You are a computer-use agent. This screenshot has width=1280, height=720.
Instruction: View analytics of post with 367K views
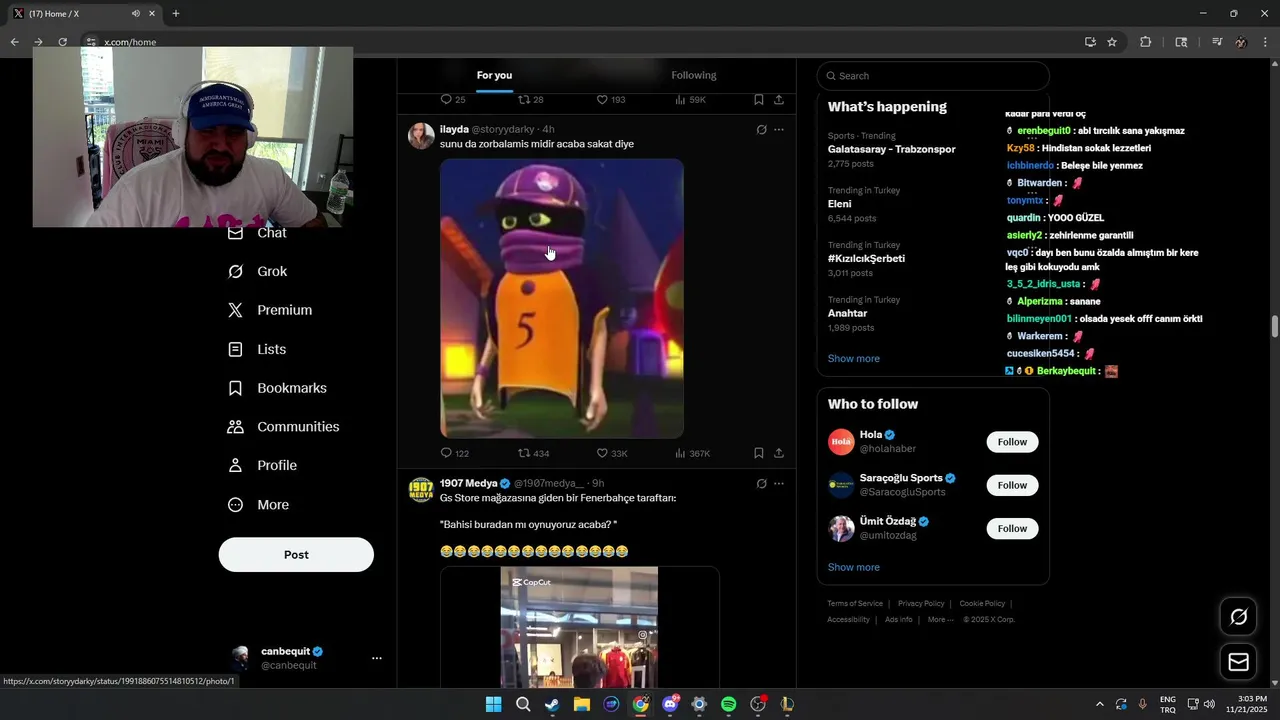click(x=692, y=453)
